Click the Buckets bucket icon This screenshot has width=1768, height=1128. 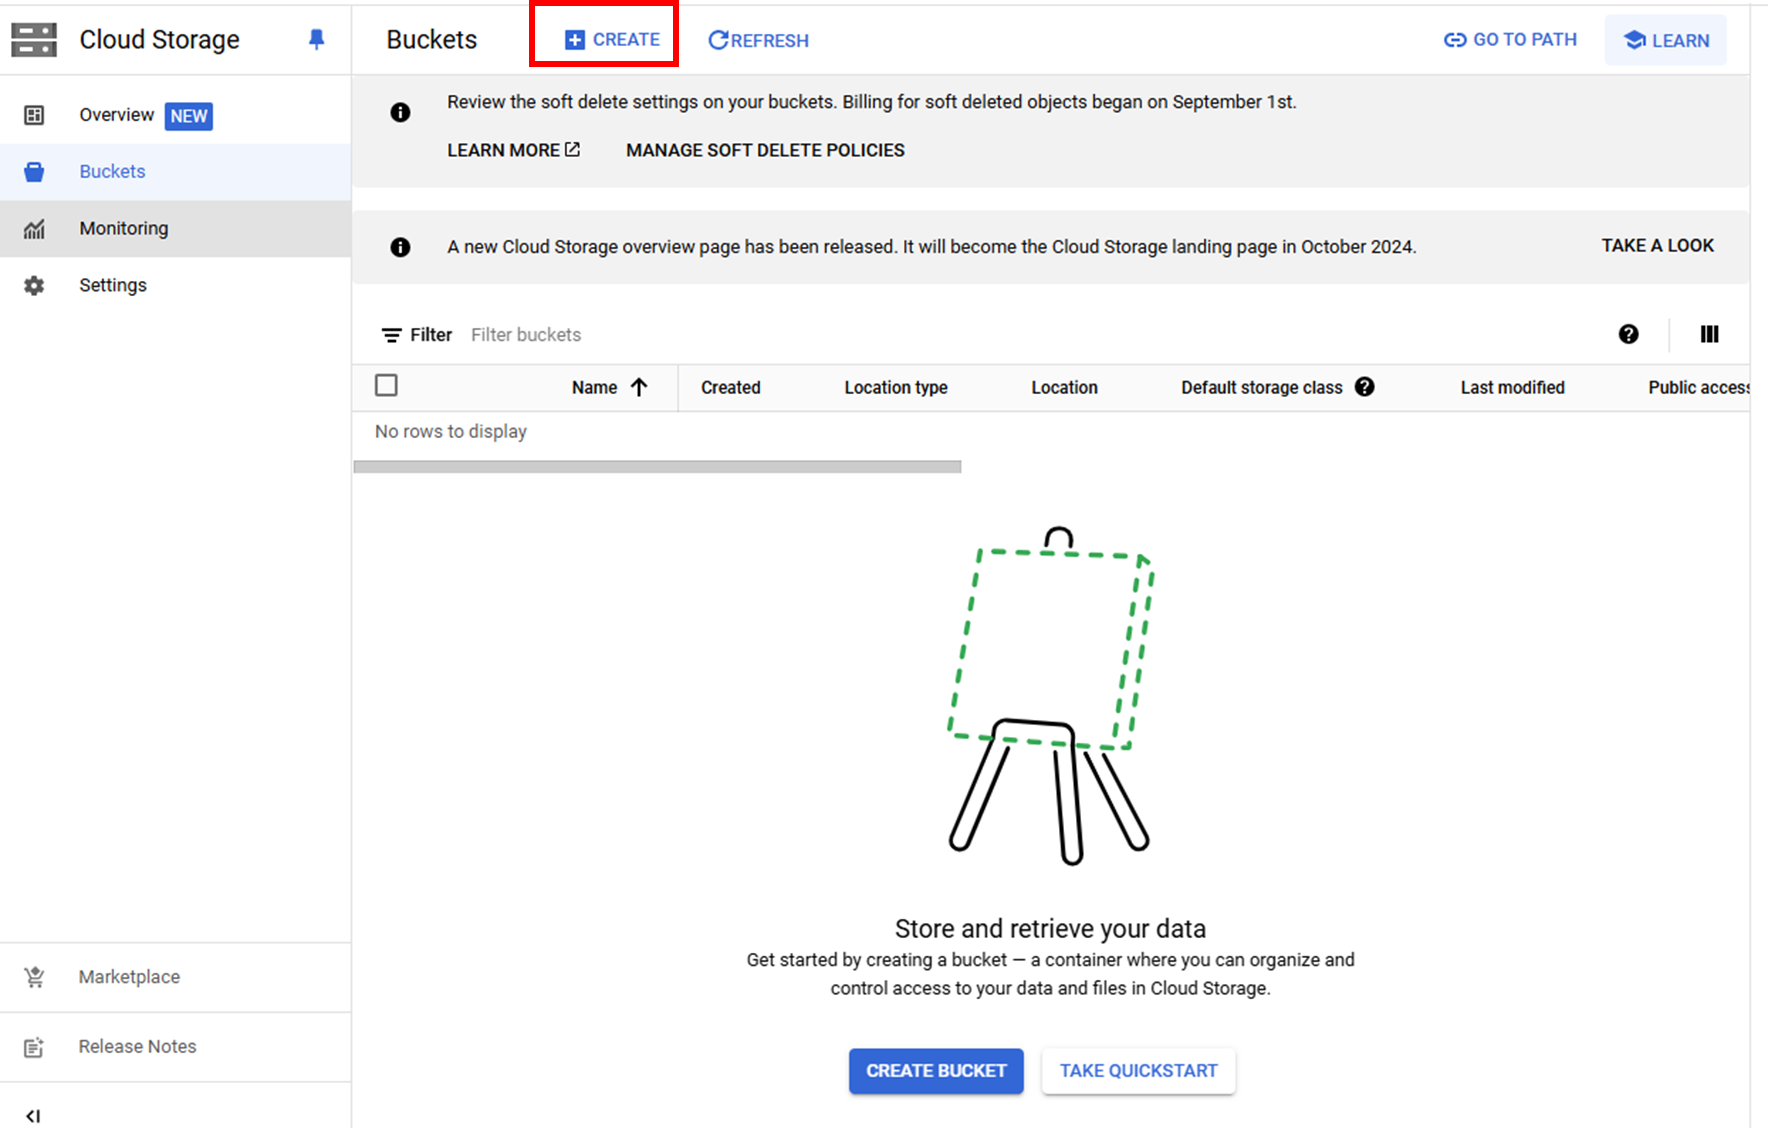tap(34, 172)
